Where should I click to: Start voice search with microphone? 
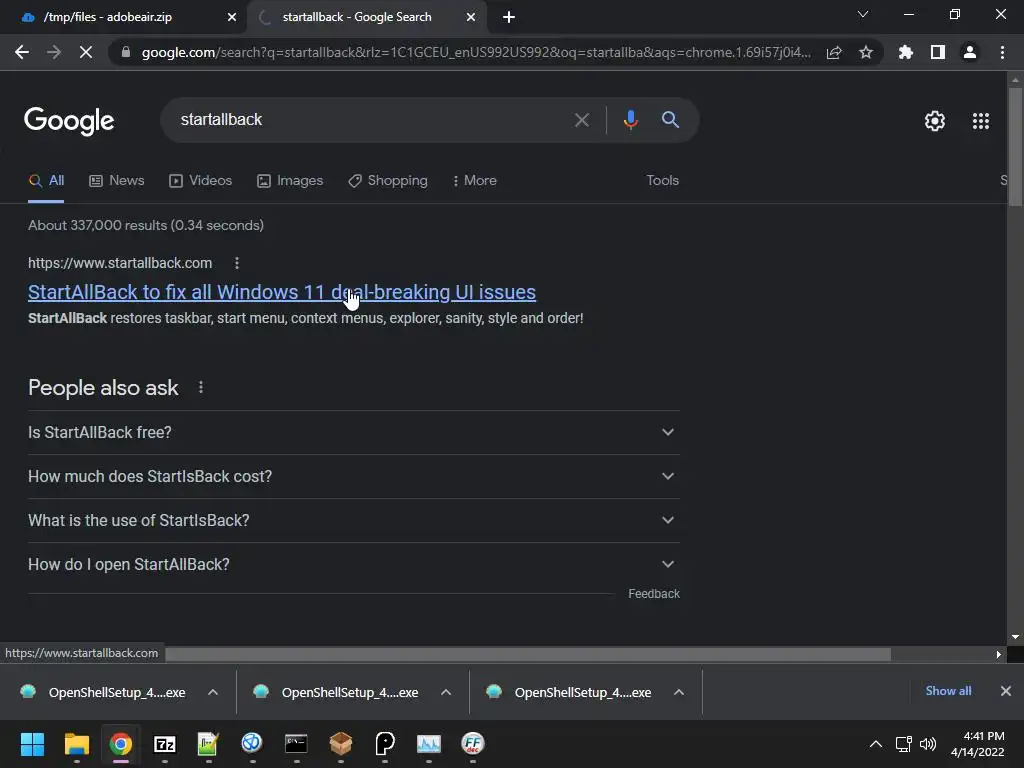point(630,120)
